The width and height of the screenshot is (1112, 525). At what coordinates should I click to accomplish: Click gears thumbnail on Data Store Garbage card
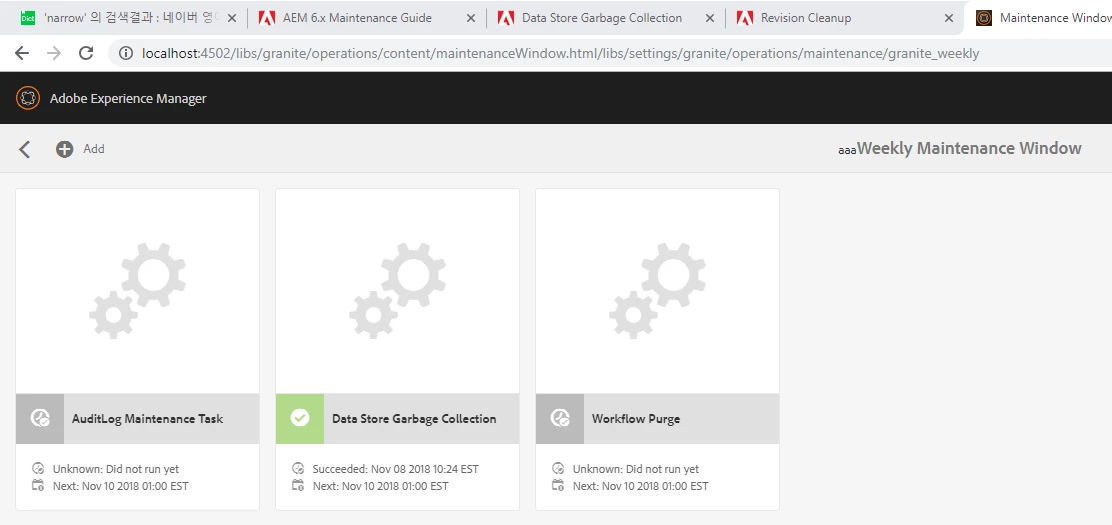[398, 291]
